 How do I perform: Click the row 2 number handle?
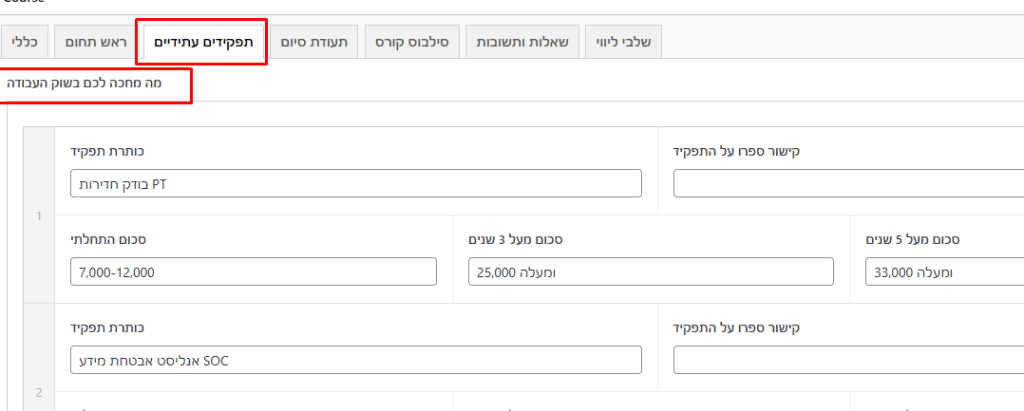(39, 392)
